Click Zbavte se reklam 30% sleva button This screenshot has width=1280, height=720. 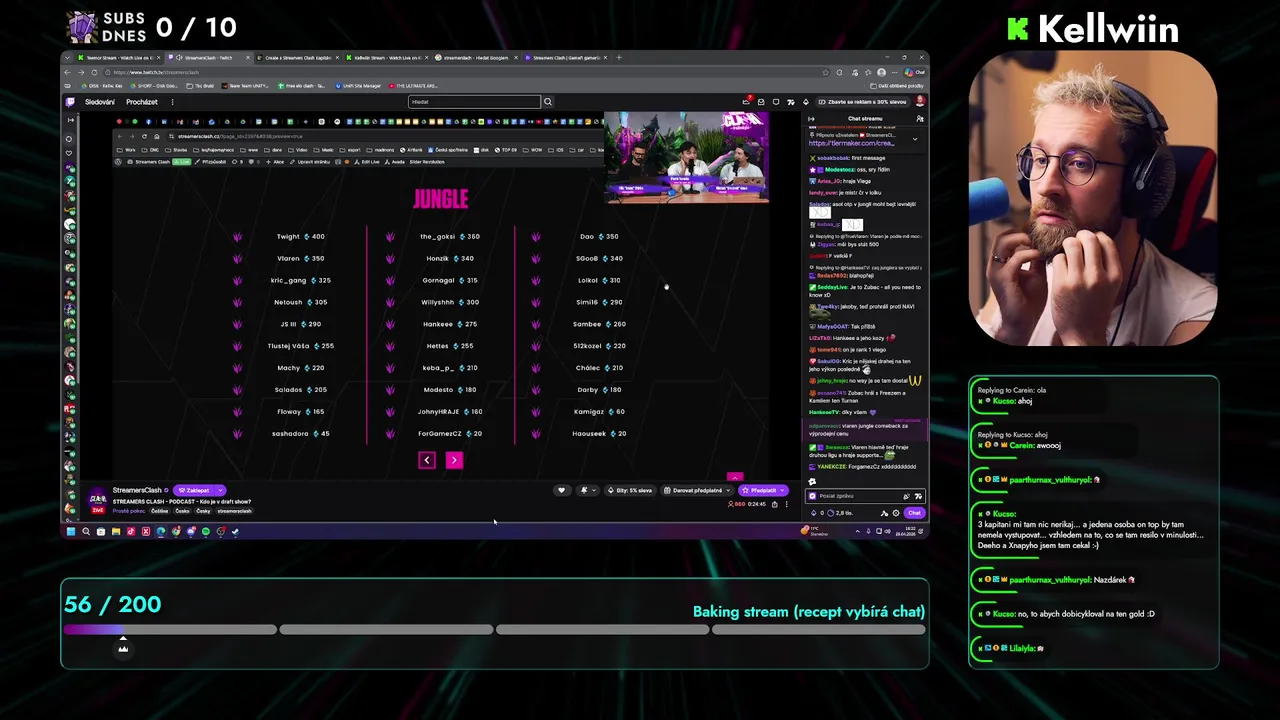(x=864, y=102)
